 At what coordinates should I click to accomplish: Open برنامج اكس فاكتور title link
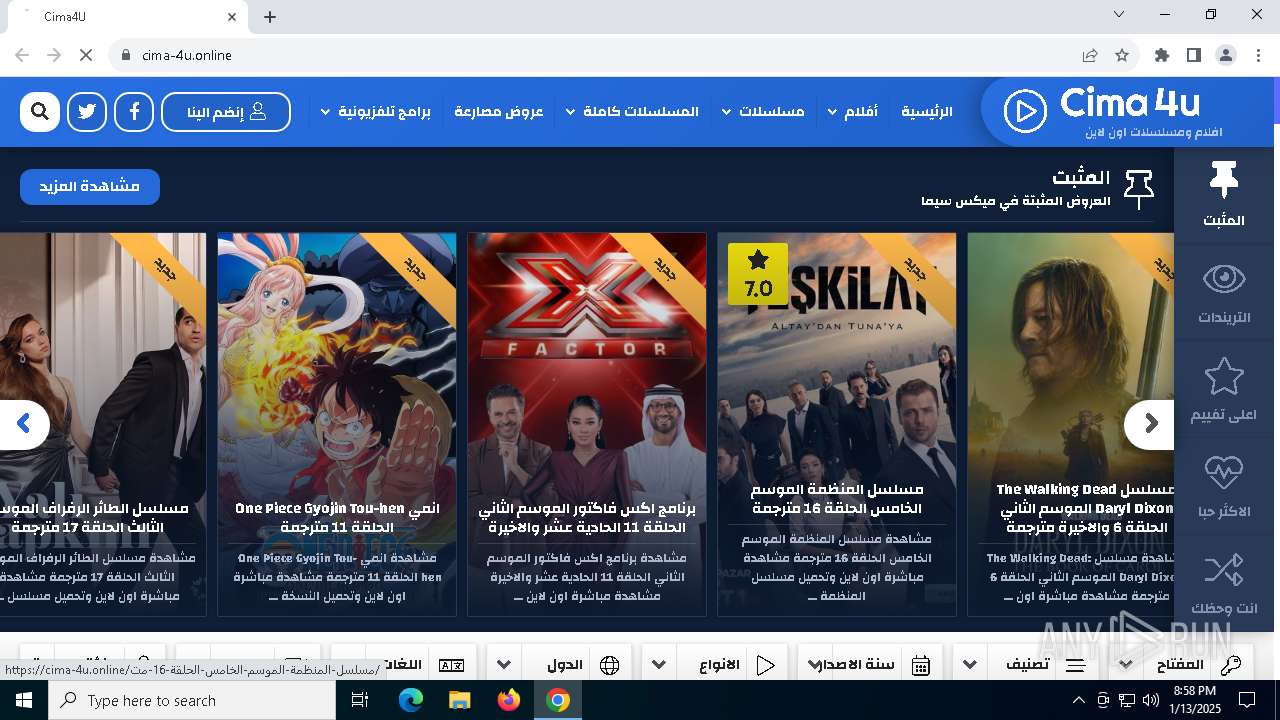587,518
